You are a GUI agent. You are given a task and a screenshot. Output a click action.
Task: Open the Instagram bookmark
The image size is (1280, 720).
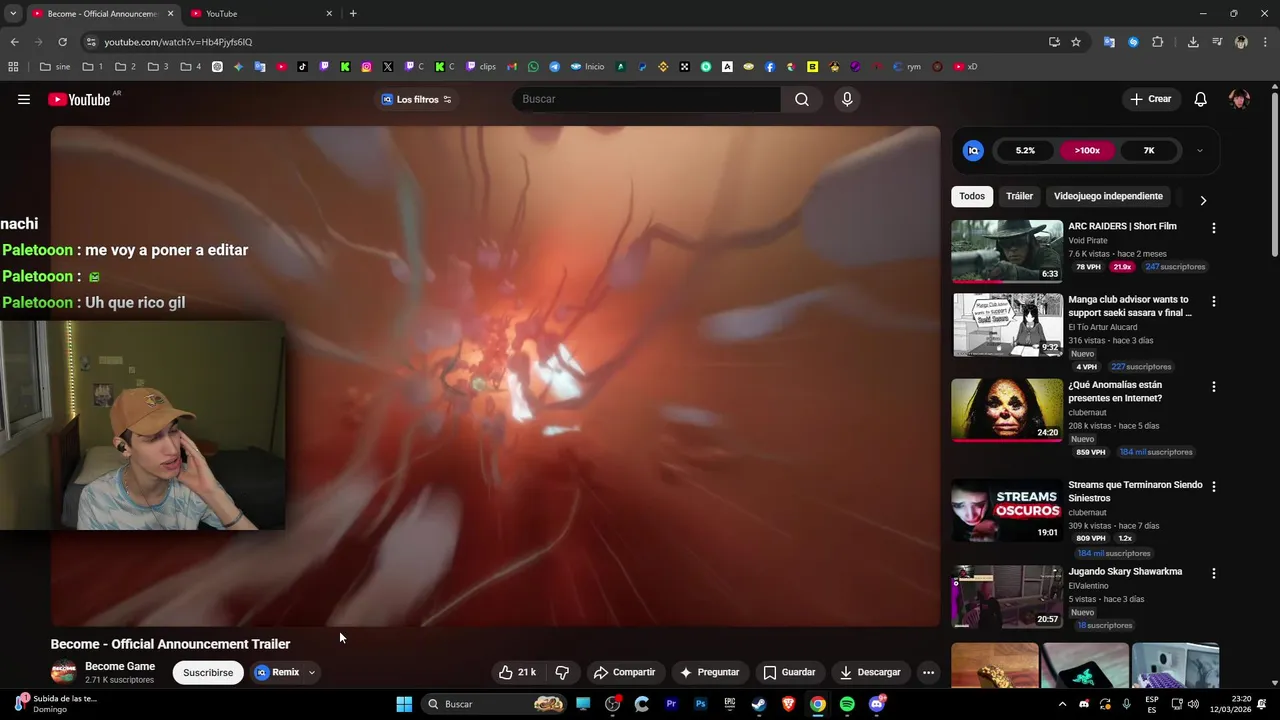(x=367, y=67)
